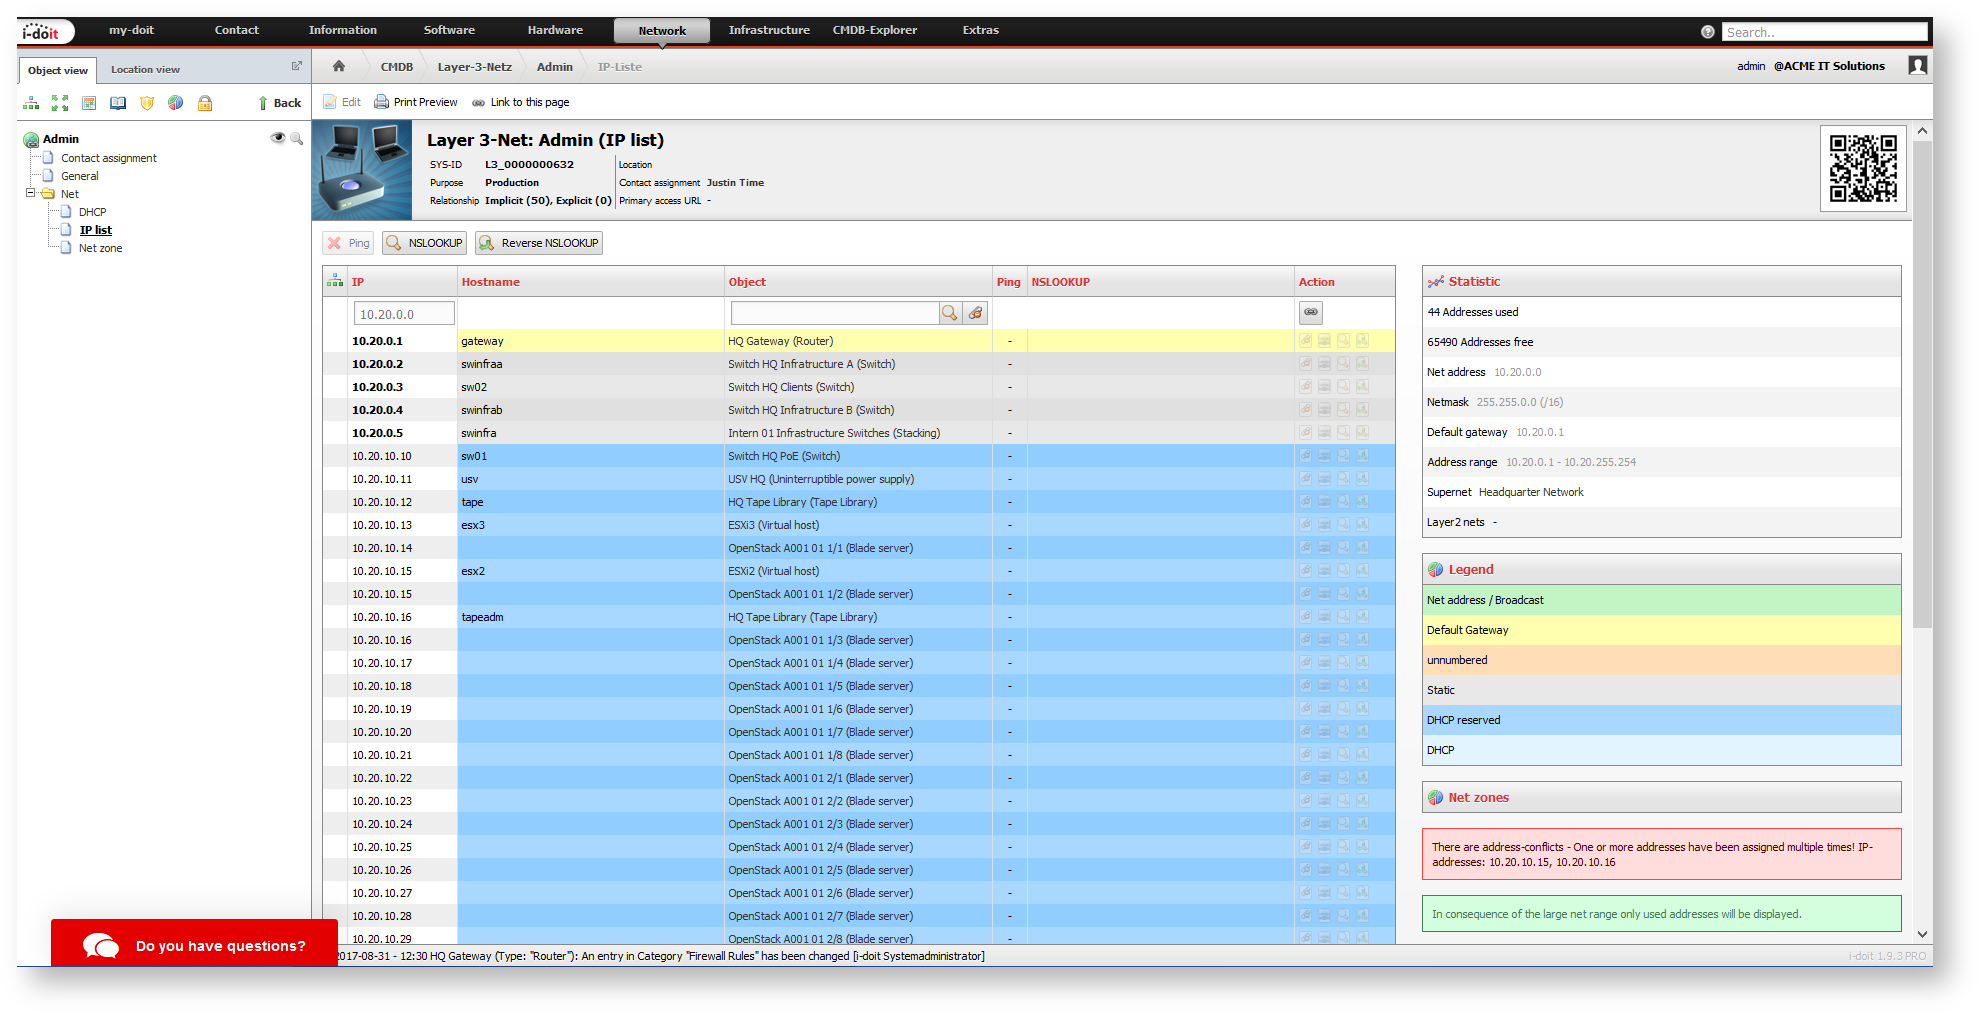This screenshot has height=1015, width=1981.
Task: Click the QR code thumbnail
Action: coord(1863,168)
